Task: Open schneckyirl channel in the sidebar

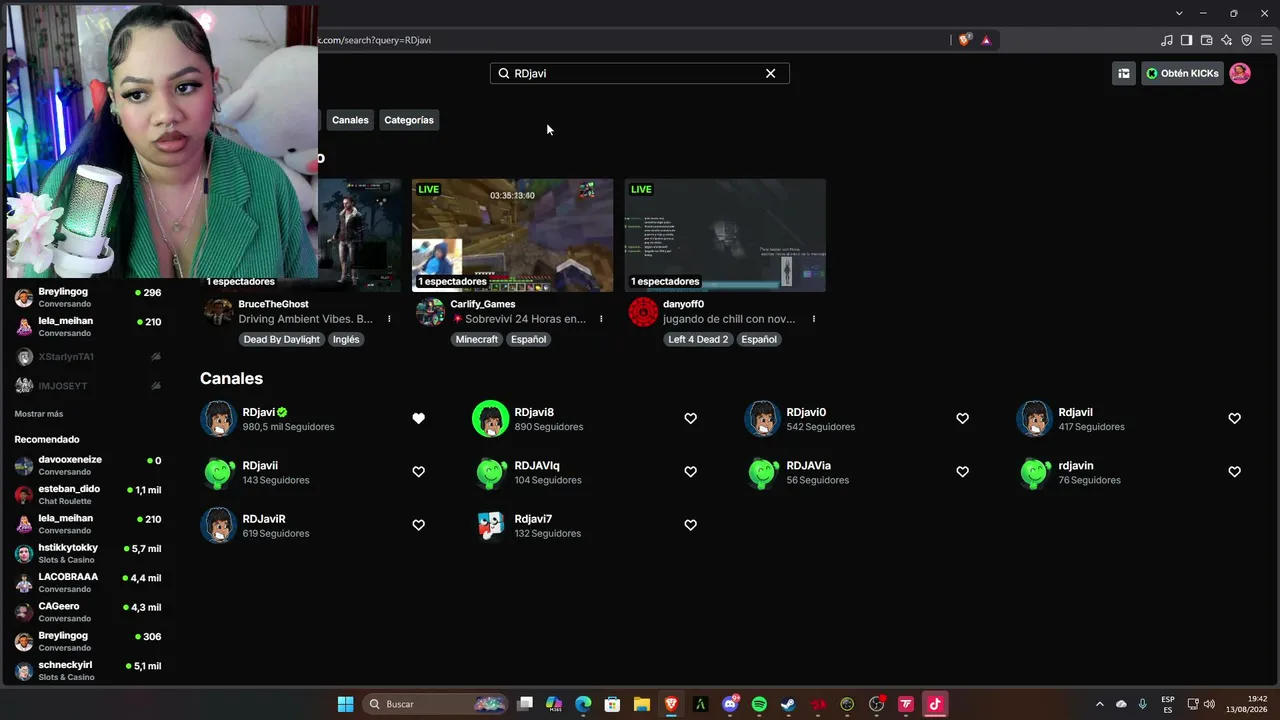Action: tap(88, 670)
